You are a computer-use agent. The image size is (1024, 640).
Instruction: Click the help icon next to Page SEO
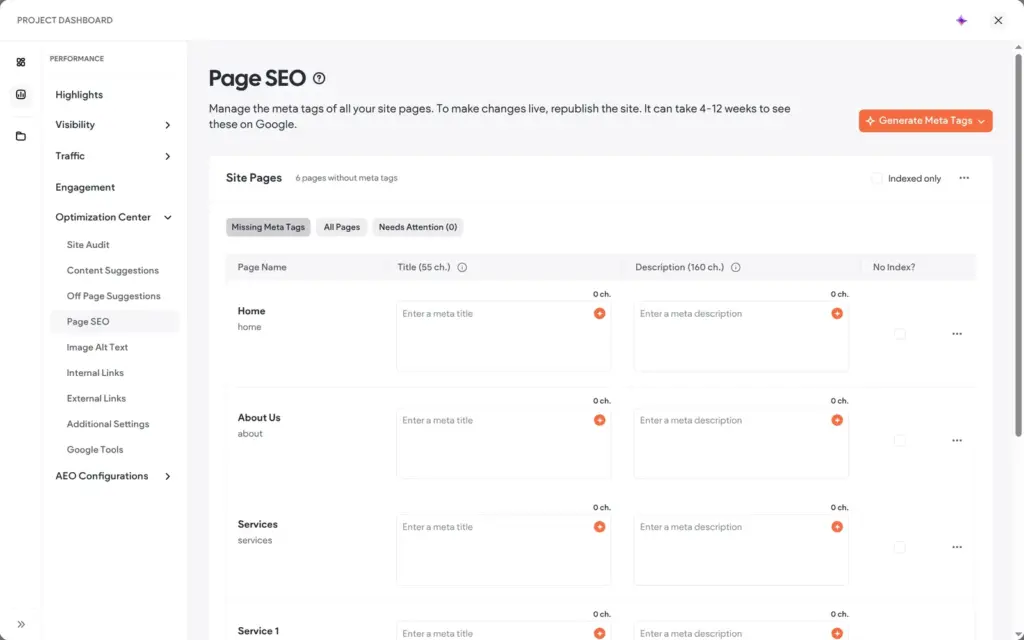coord(319,78)
